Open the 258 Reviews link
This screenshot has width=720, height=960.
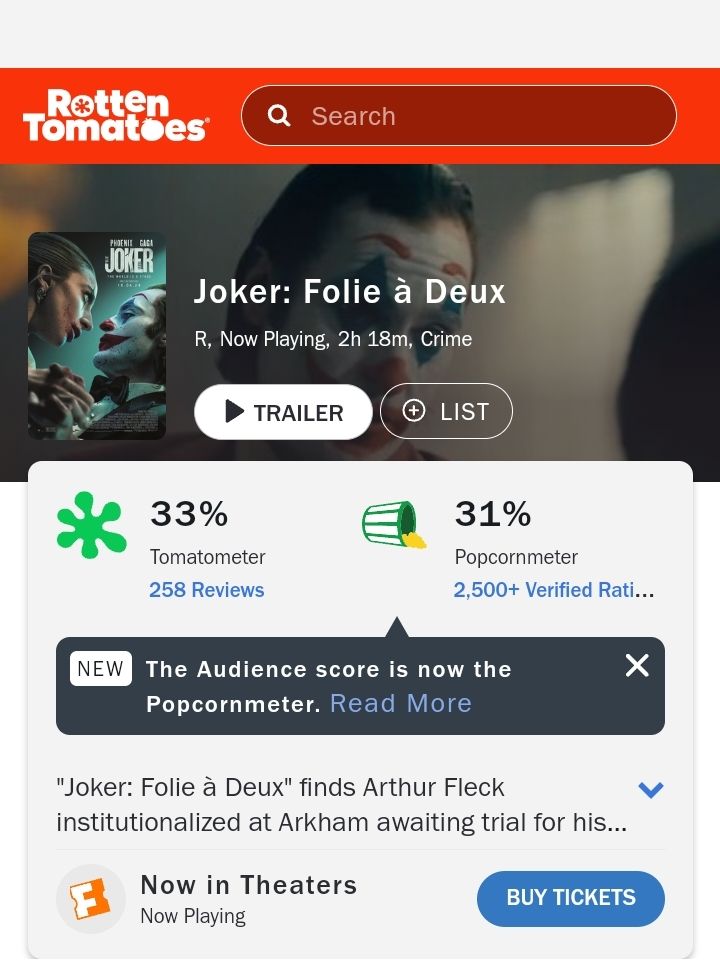tap(207, 590)
